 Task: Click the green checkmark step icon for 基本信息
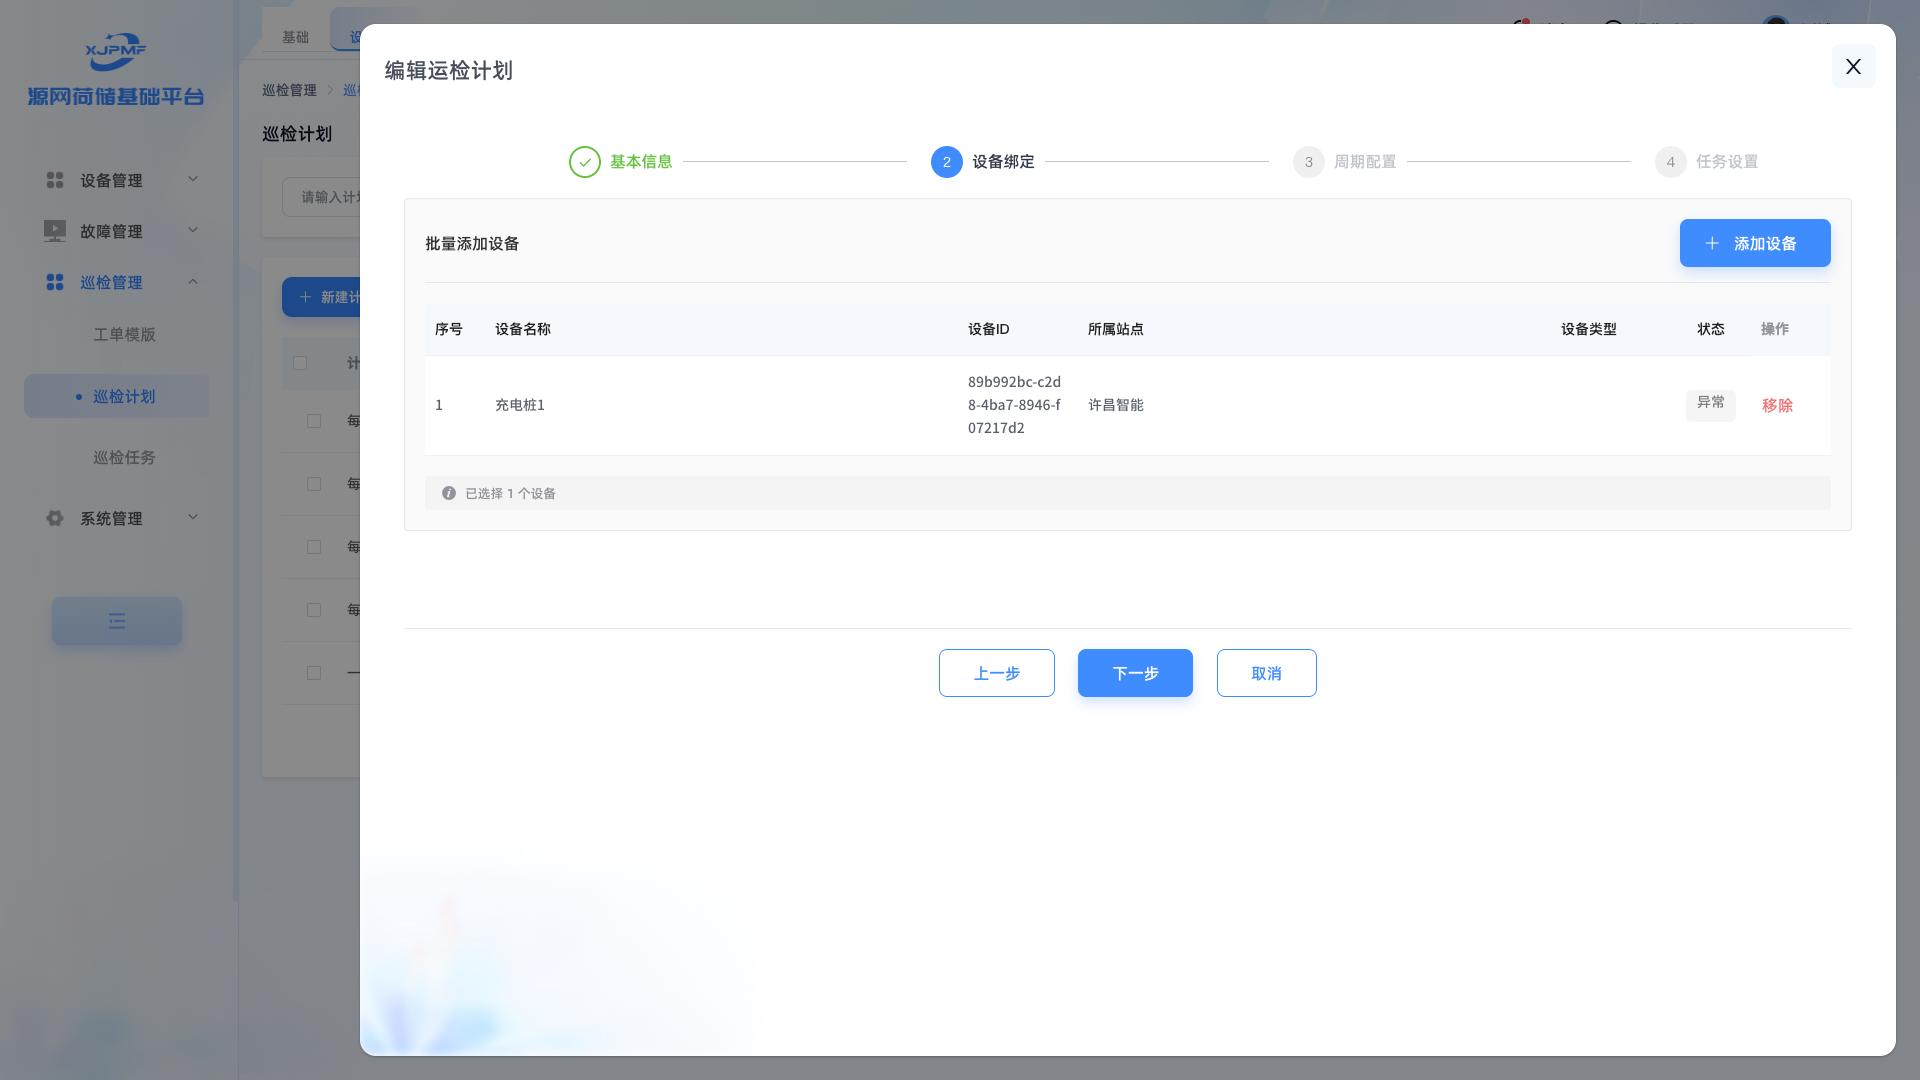point(585,162)
